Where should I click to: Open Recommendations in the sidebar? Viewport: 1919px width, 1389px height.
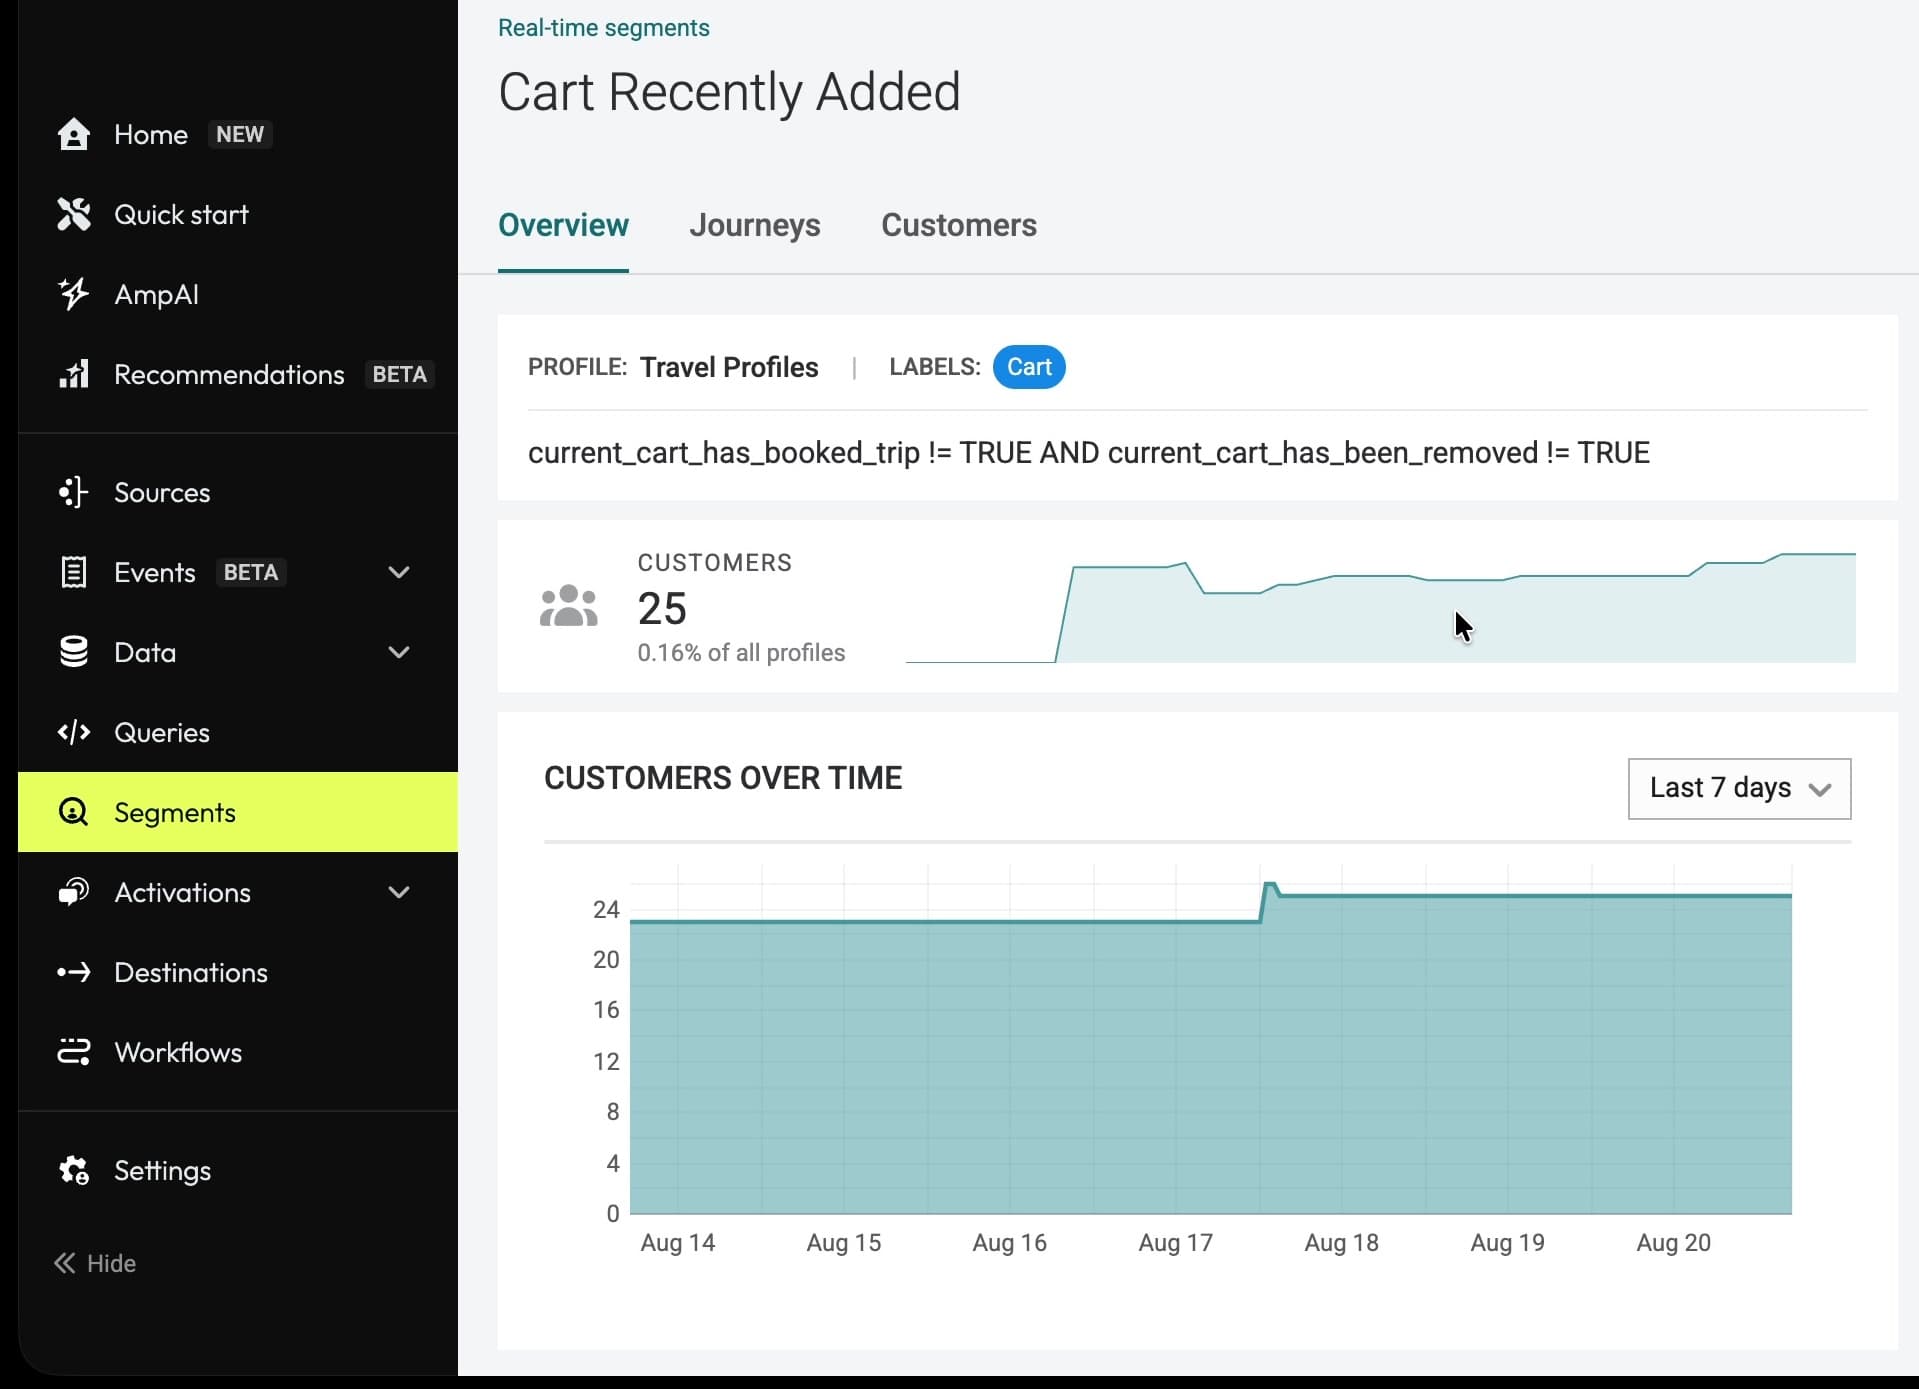238,374
